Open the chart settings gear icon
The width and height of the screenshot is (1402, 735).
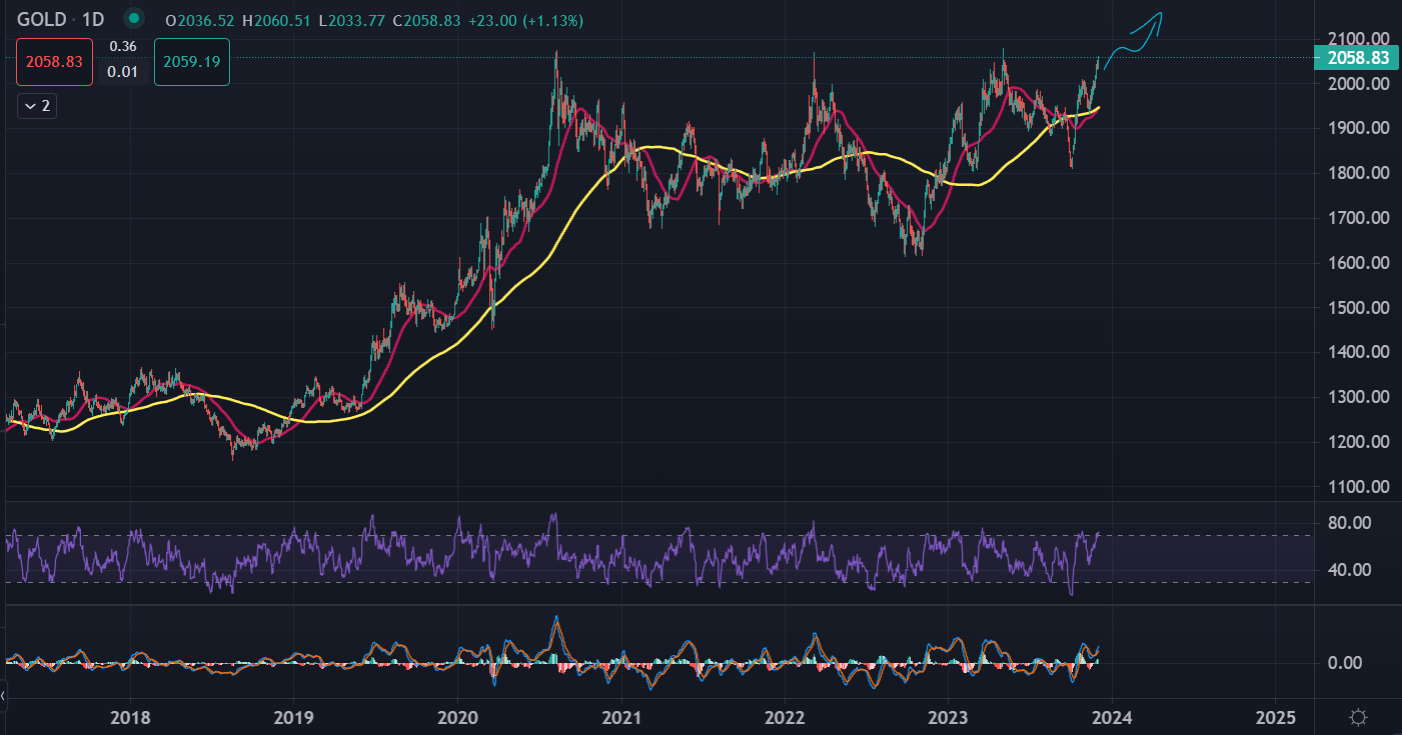pos(1358,717)
